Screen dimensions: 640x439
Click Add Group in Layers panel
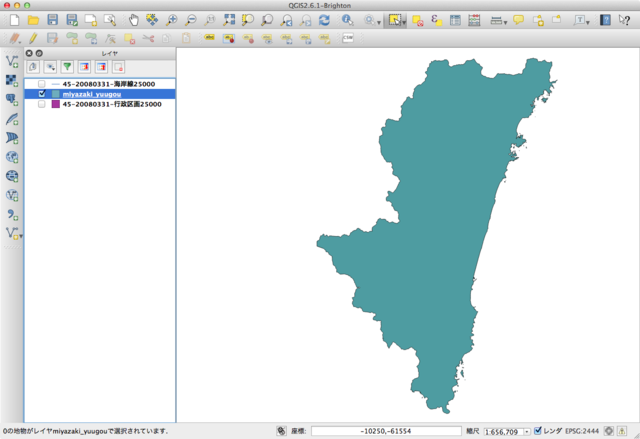[33, 67]
